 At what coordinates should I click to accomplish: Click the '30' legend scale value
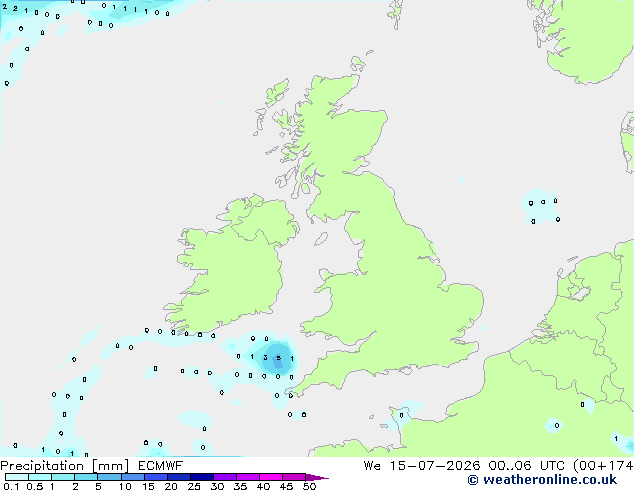click(218, 486)
